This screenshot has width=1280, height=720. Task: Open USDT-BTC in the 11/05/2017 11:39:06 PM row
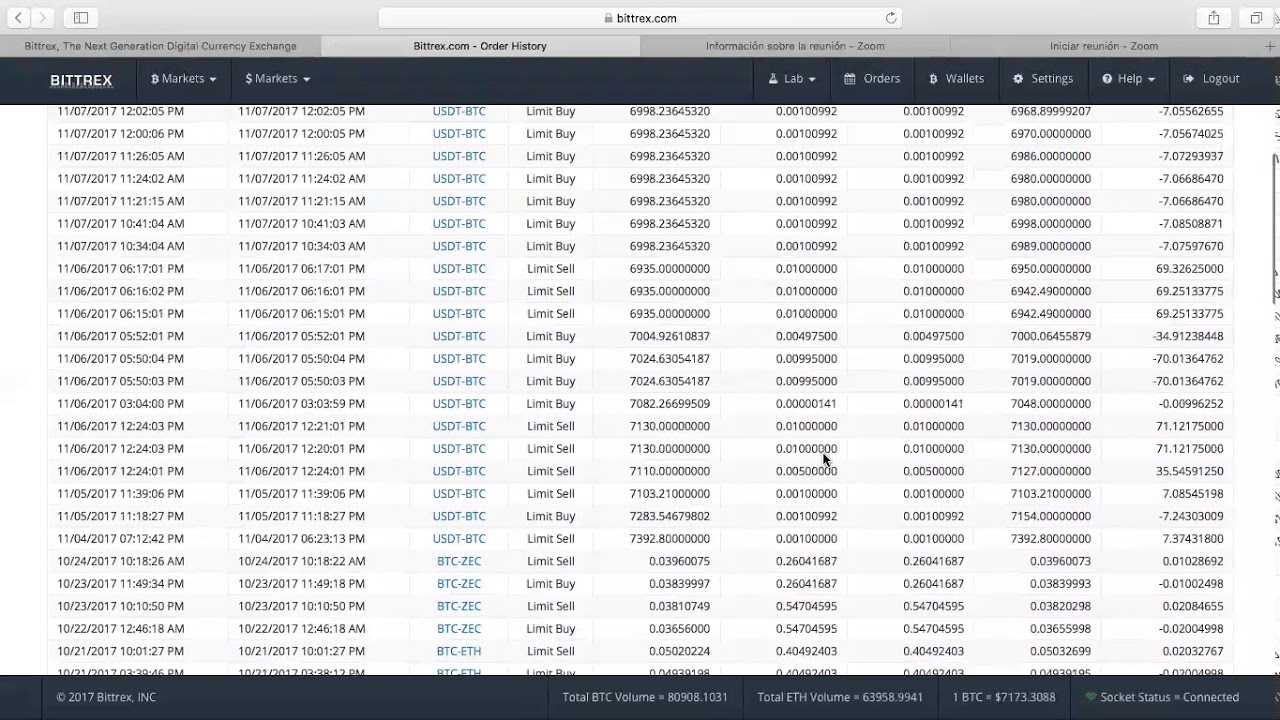[x=459, y=493]
